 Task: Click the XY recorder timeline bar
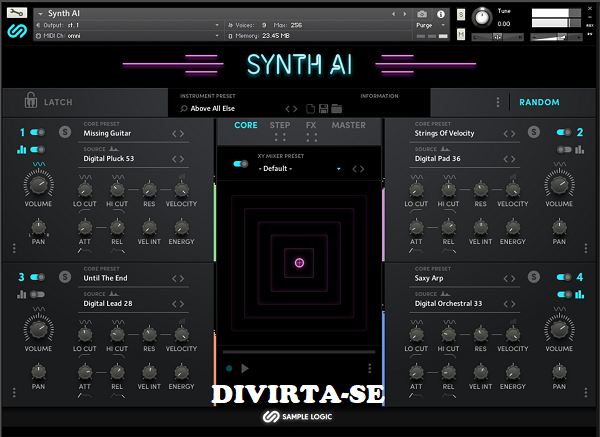click(299, 352)
